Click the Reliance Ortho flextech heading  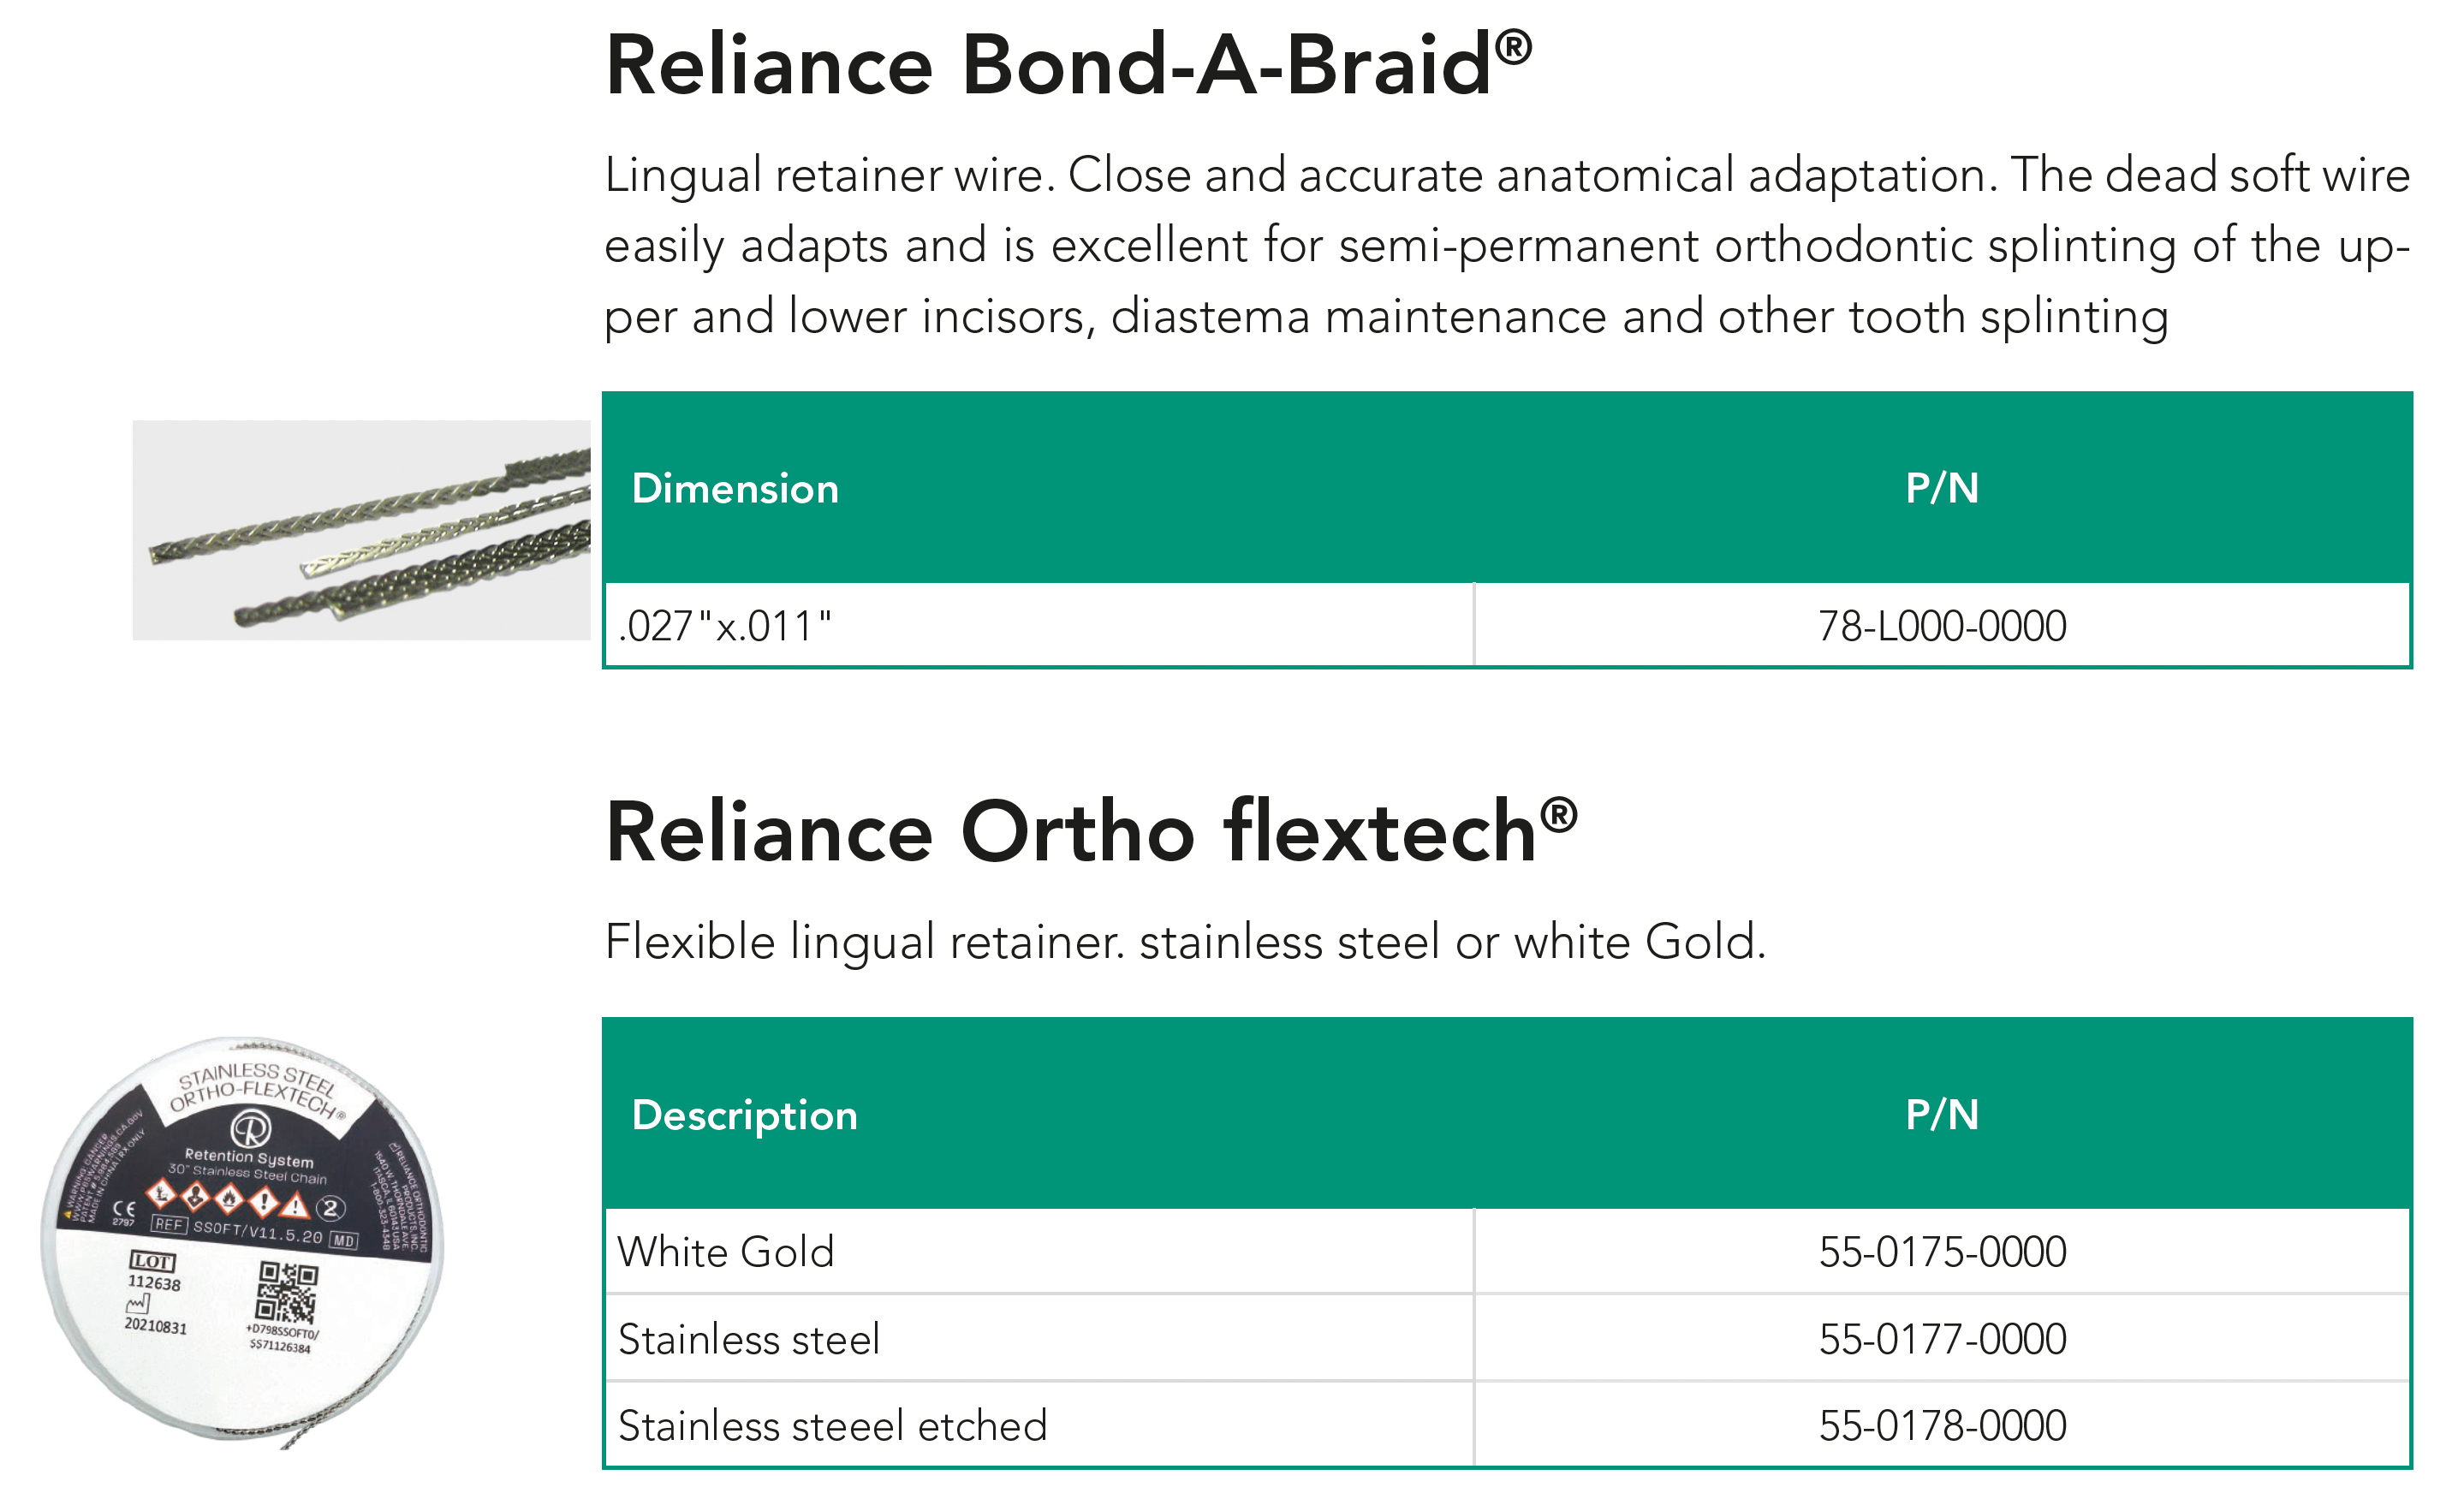(1090, 832)
